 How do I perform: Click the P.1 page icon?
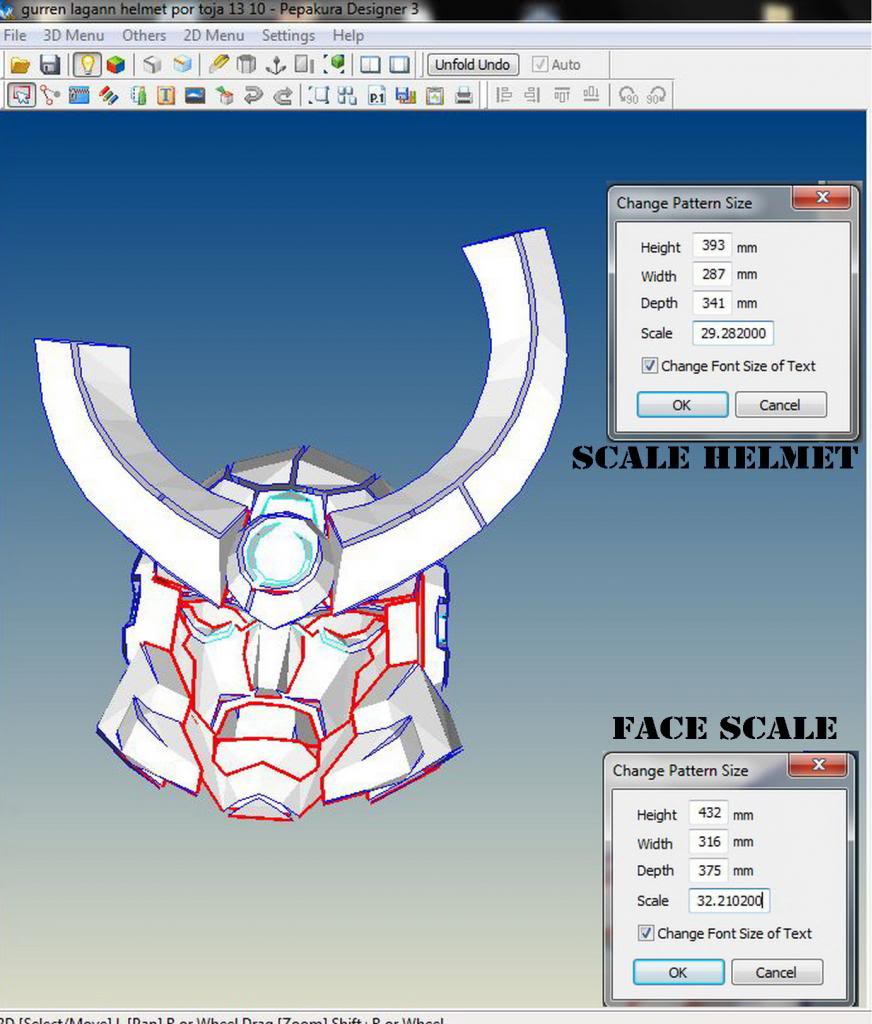pos(376,96)
